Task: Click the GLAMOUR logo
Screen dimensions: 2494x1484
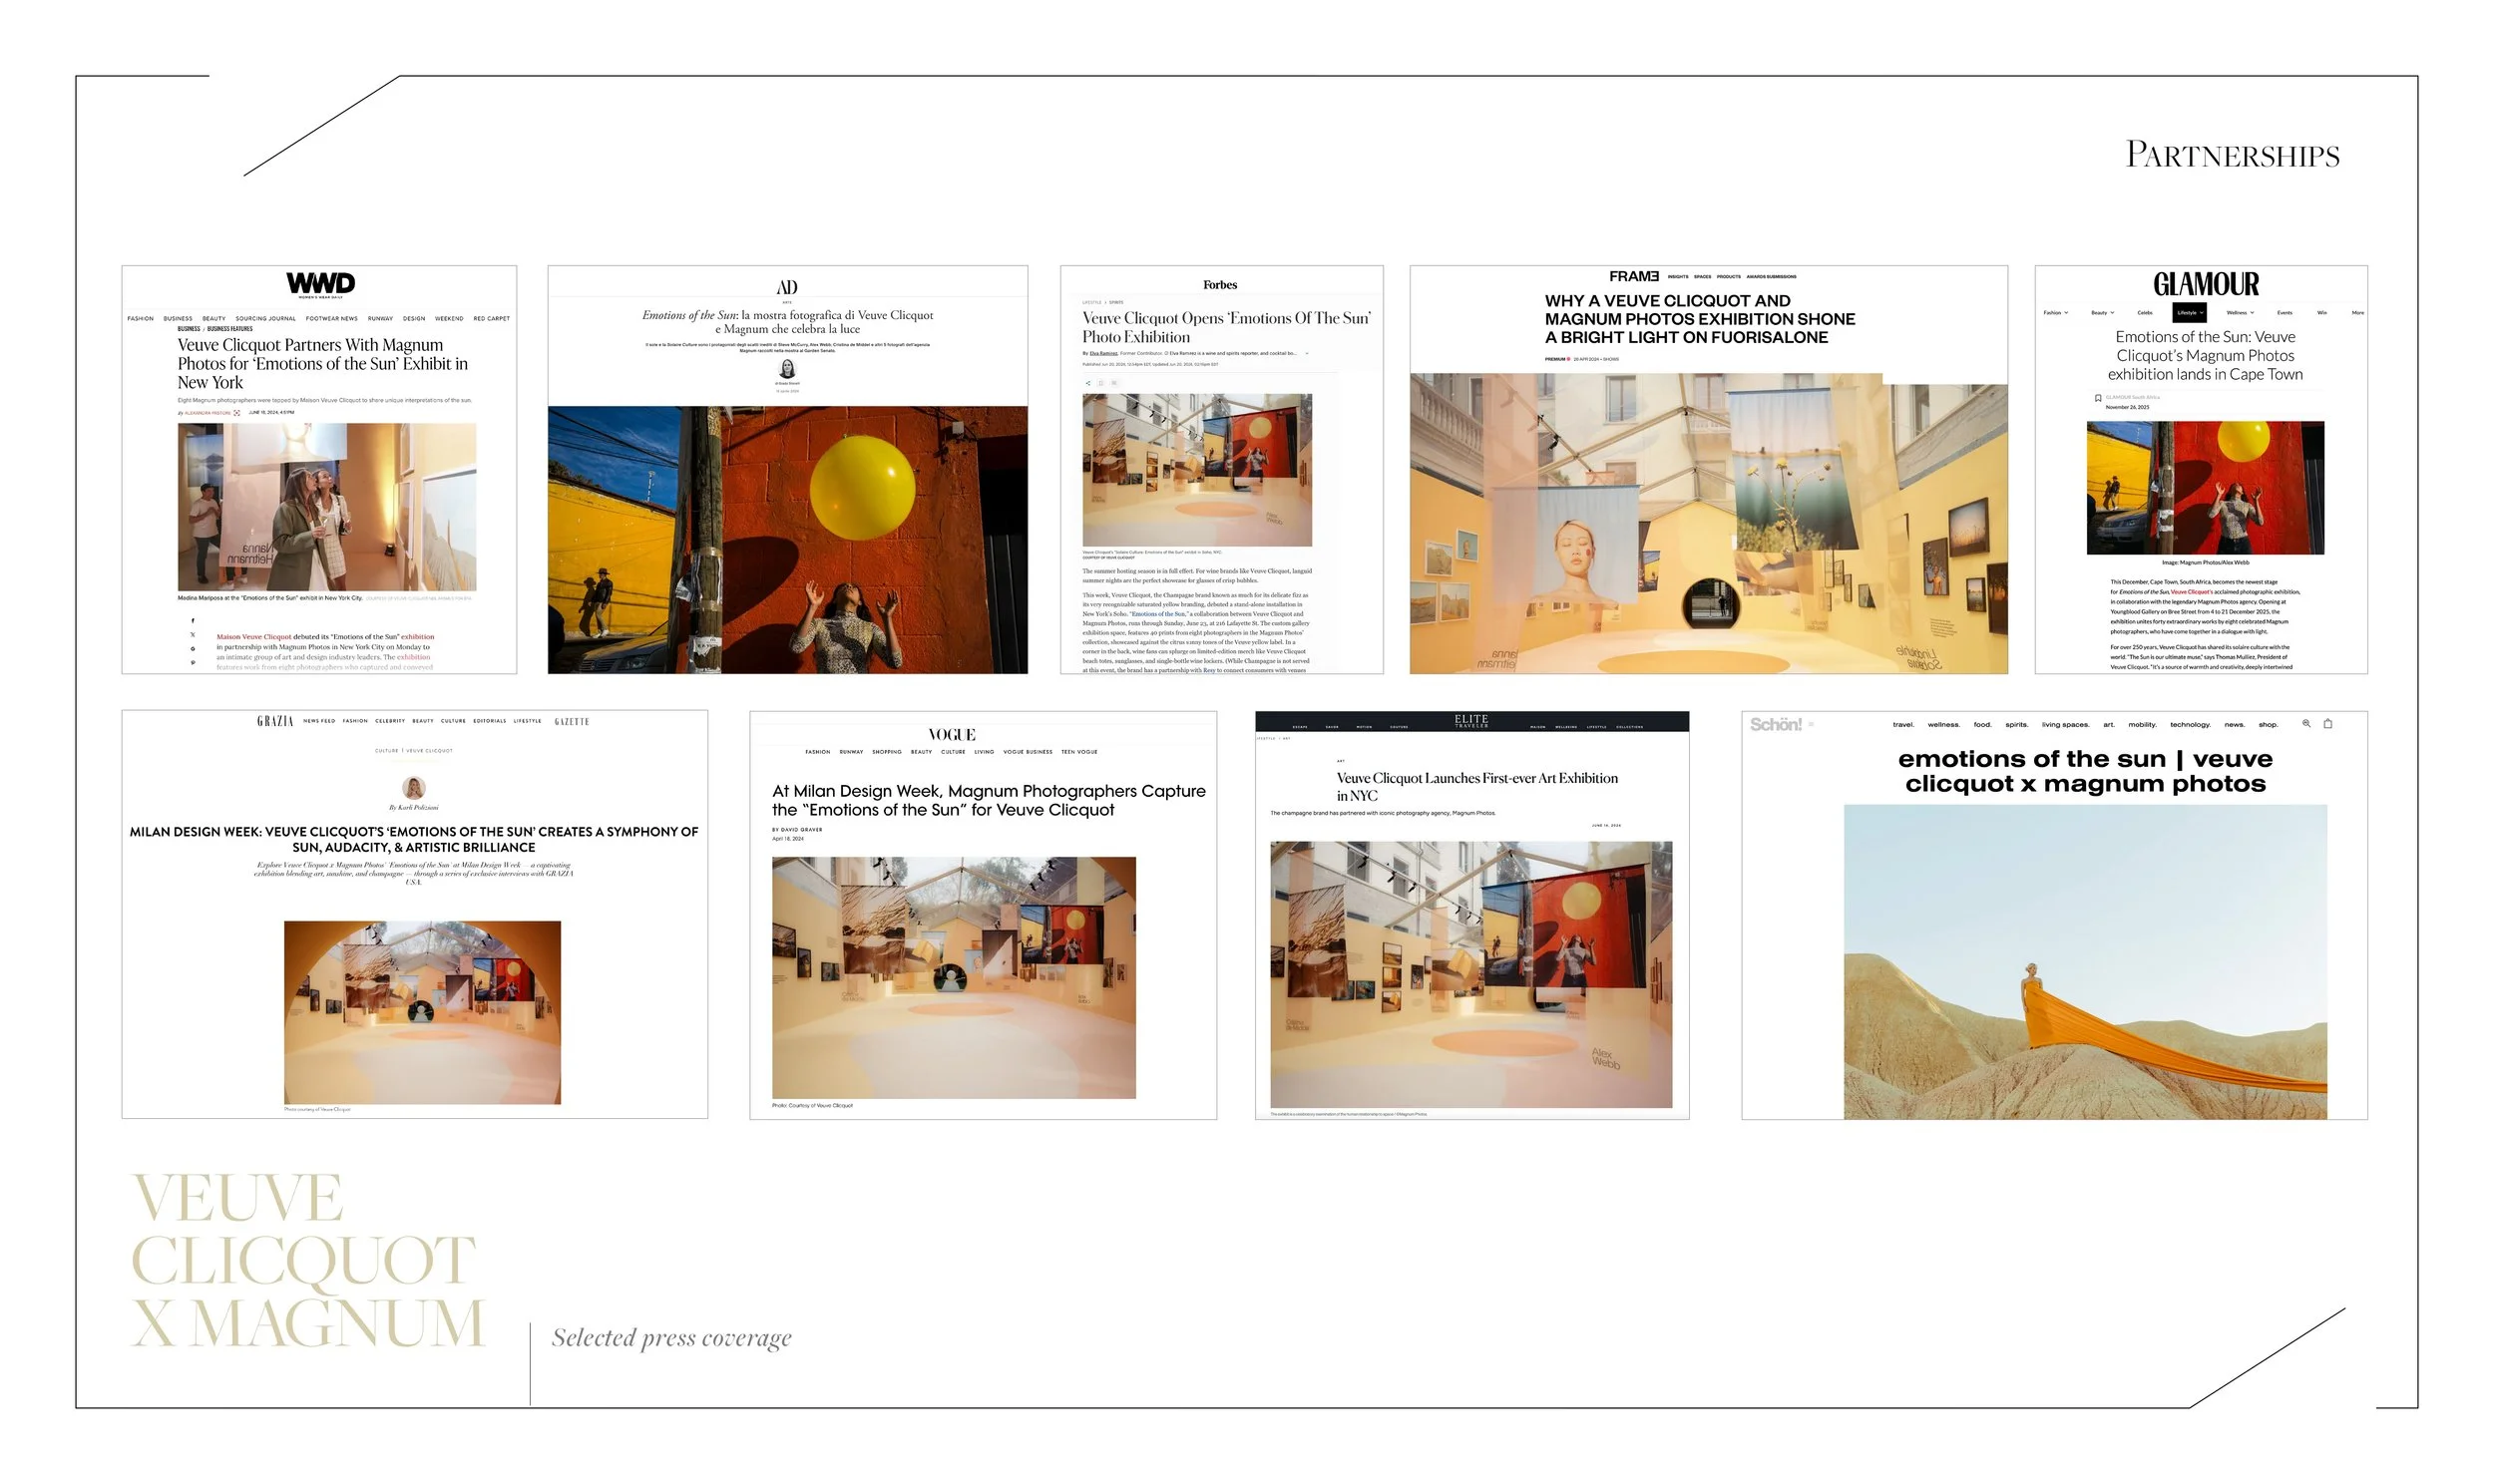Action: pyautogui.click(x=2205, y=284)
